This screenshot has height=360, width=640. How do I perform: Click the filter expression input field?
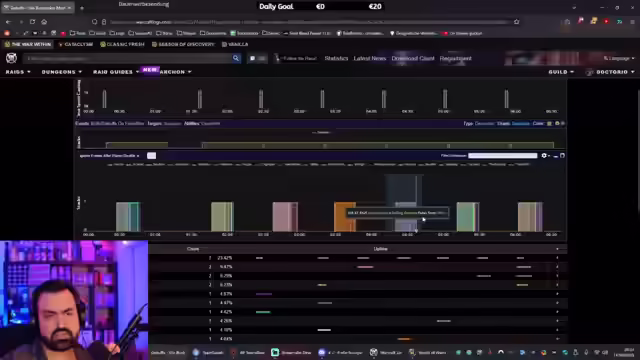coord(503,156)
